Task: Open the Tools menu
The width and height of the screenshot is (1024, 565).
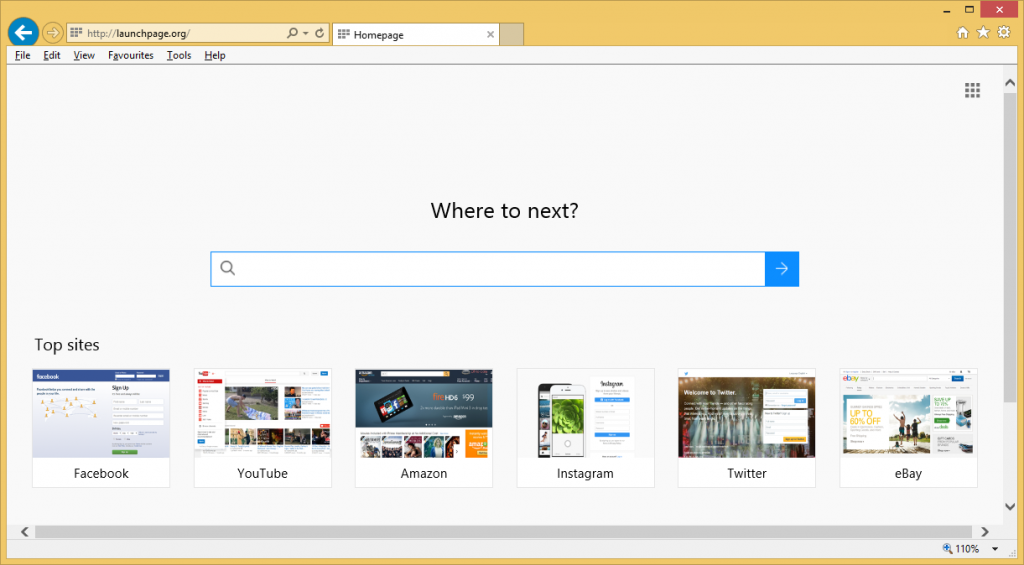Action: coord(179,55)
